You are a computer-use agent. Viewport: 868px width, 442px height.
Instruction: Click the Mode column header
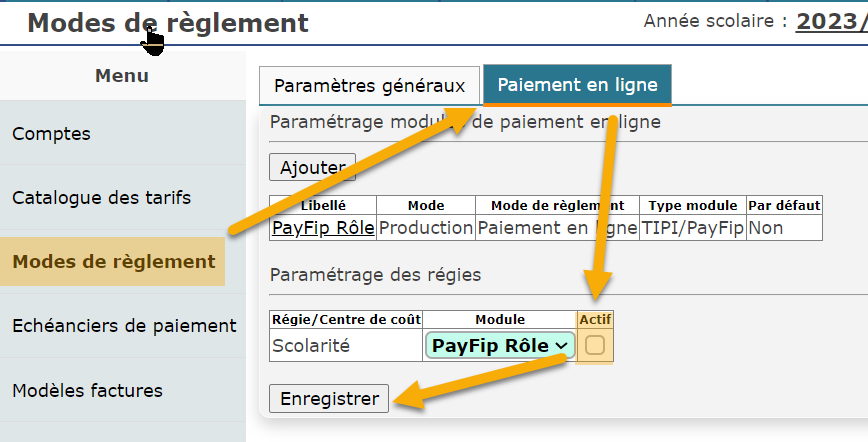(426, 205)
